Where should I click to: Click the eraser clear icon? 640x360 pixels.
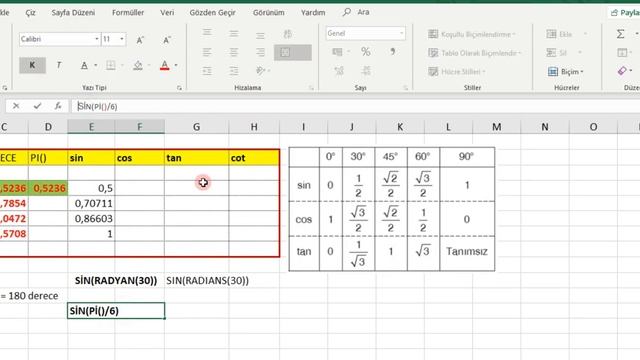(x=622, y=71)
